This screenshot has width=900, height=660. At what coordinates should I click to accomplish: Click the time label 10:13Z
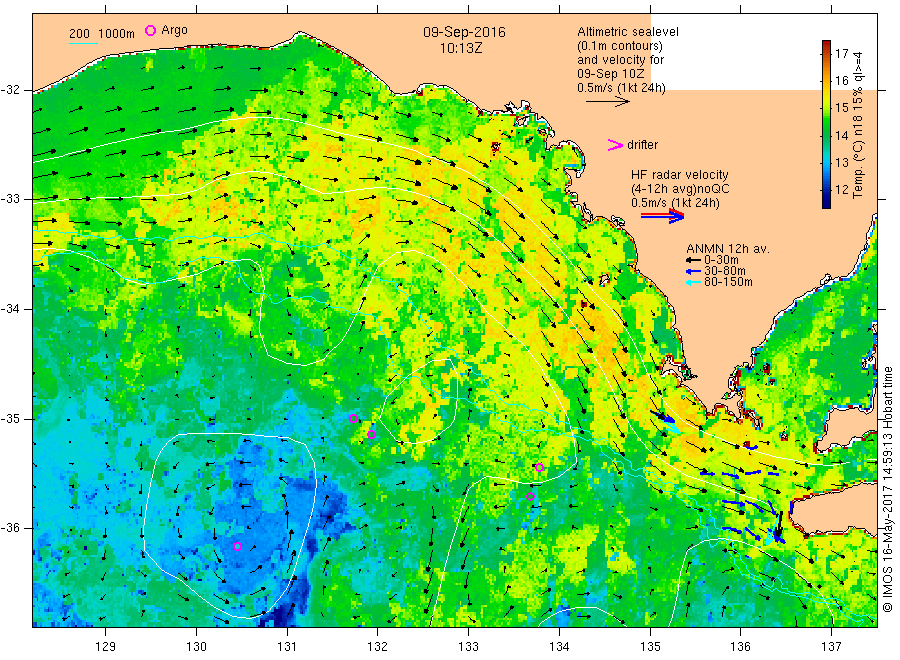click(x=461, y=48)
